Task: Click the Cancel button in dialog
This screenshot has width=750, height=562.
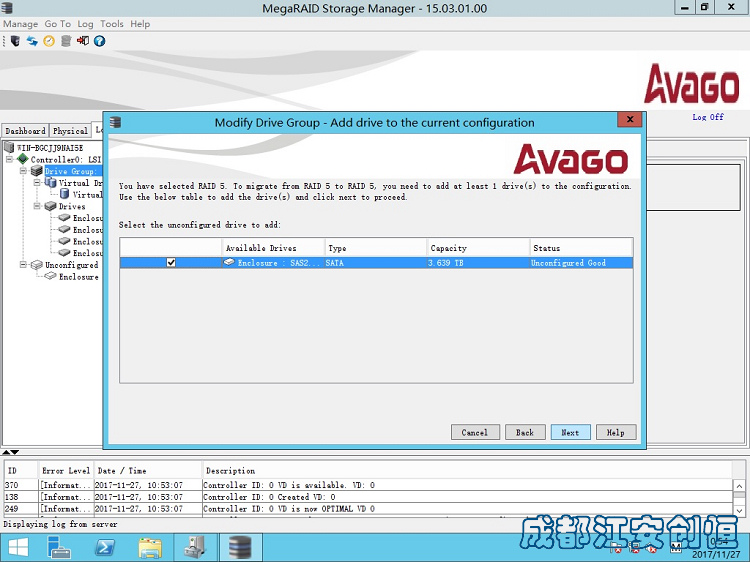Action: pyautogui.click(x=475, y=432)
